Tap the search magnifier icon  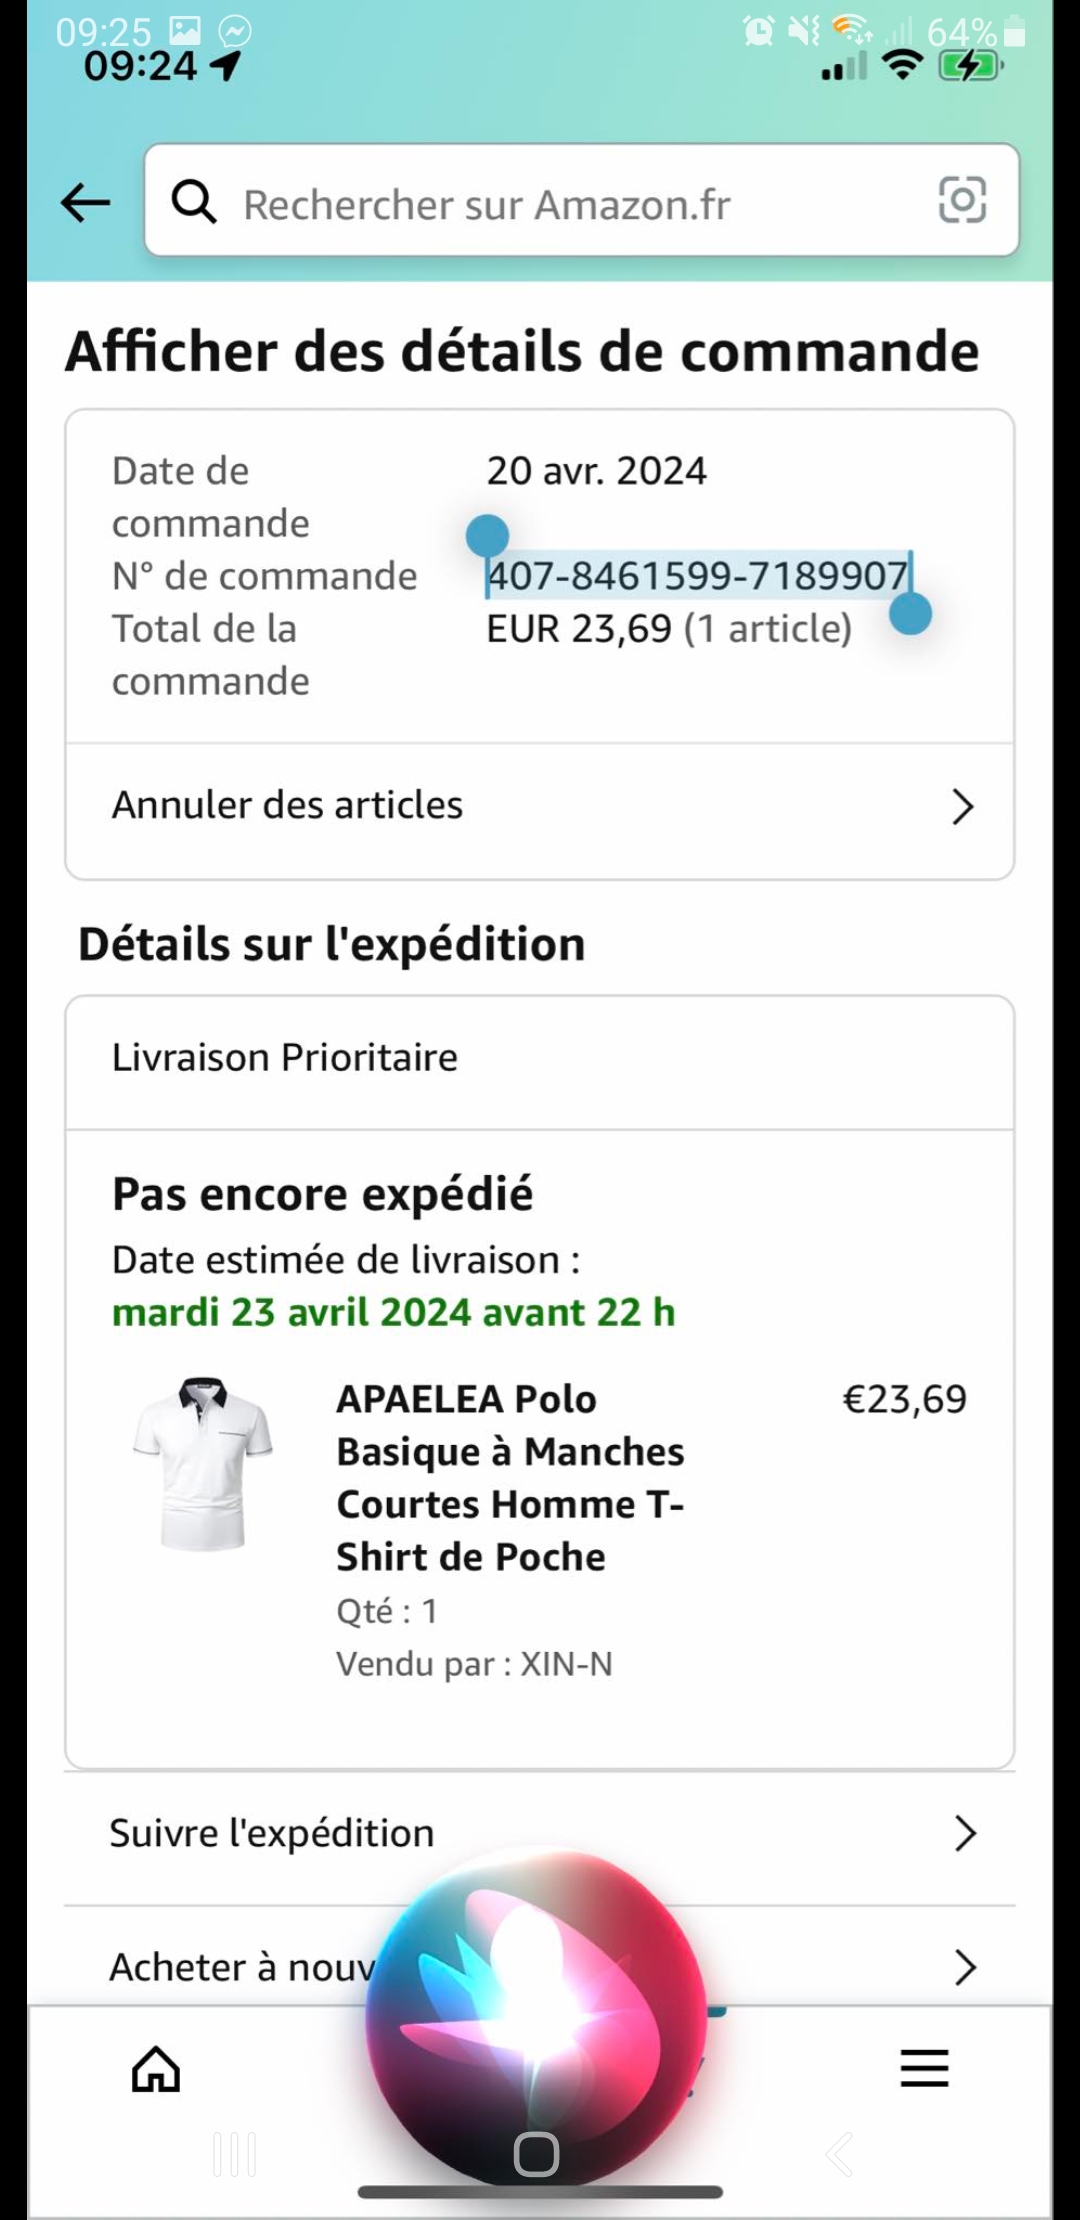pyautogui.click(x=194, y=202)
